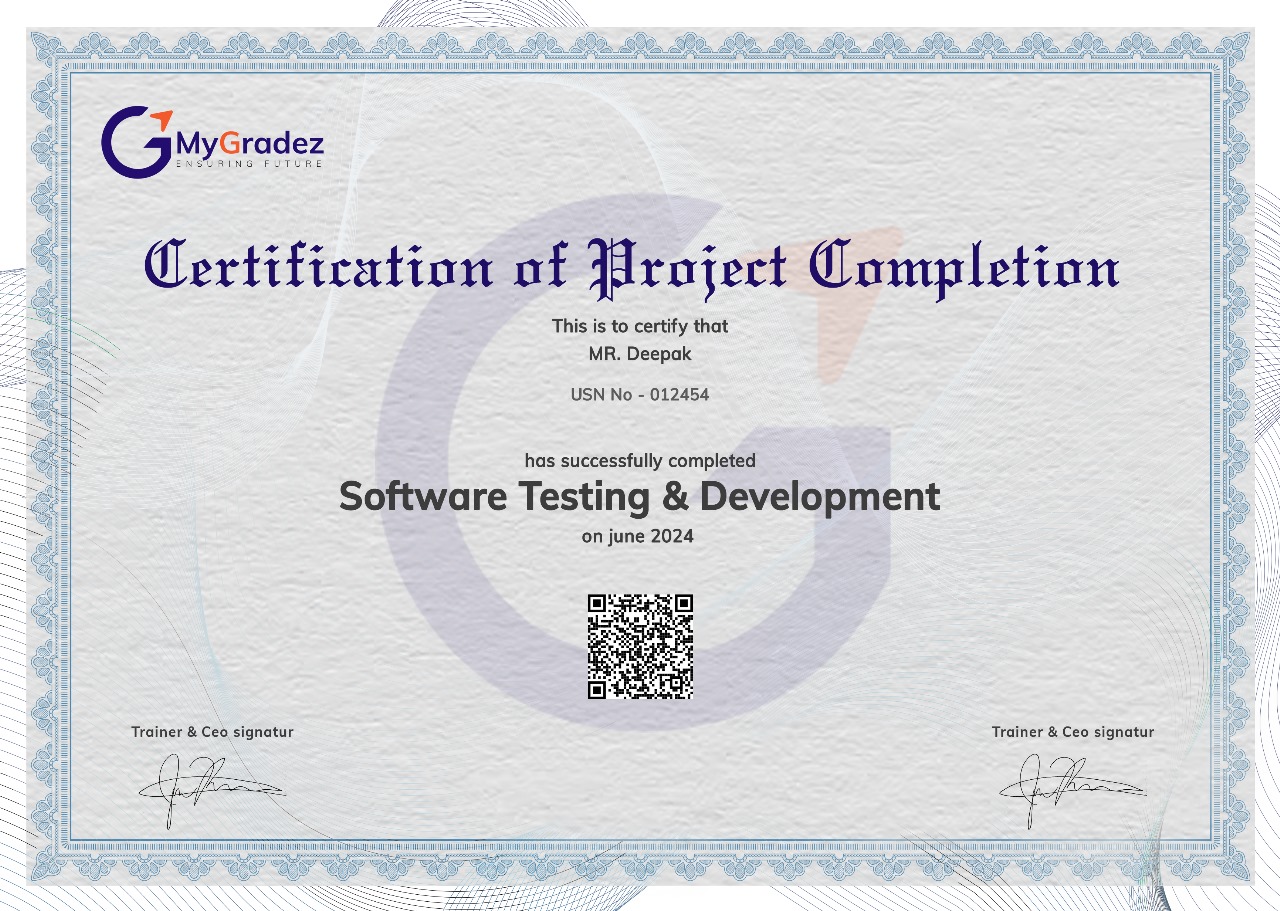The image size is (1280, 911).
Task: Click the 'on june 2024' date text
Action: coord(638,537)
